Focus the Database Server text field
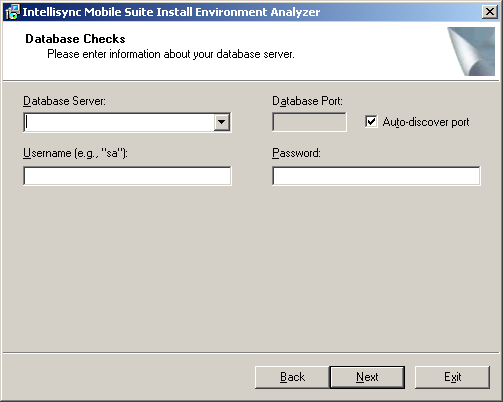The image size is (503, 402). pyautogui.click(x=119, y=122)
